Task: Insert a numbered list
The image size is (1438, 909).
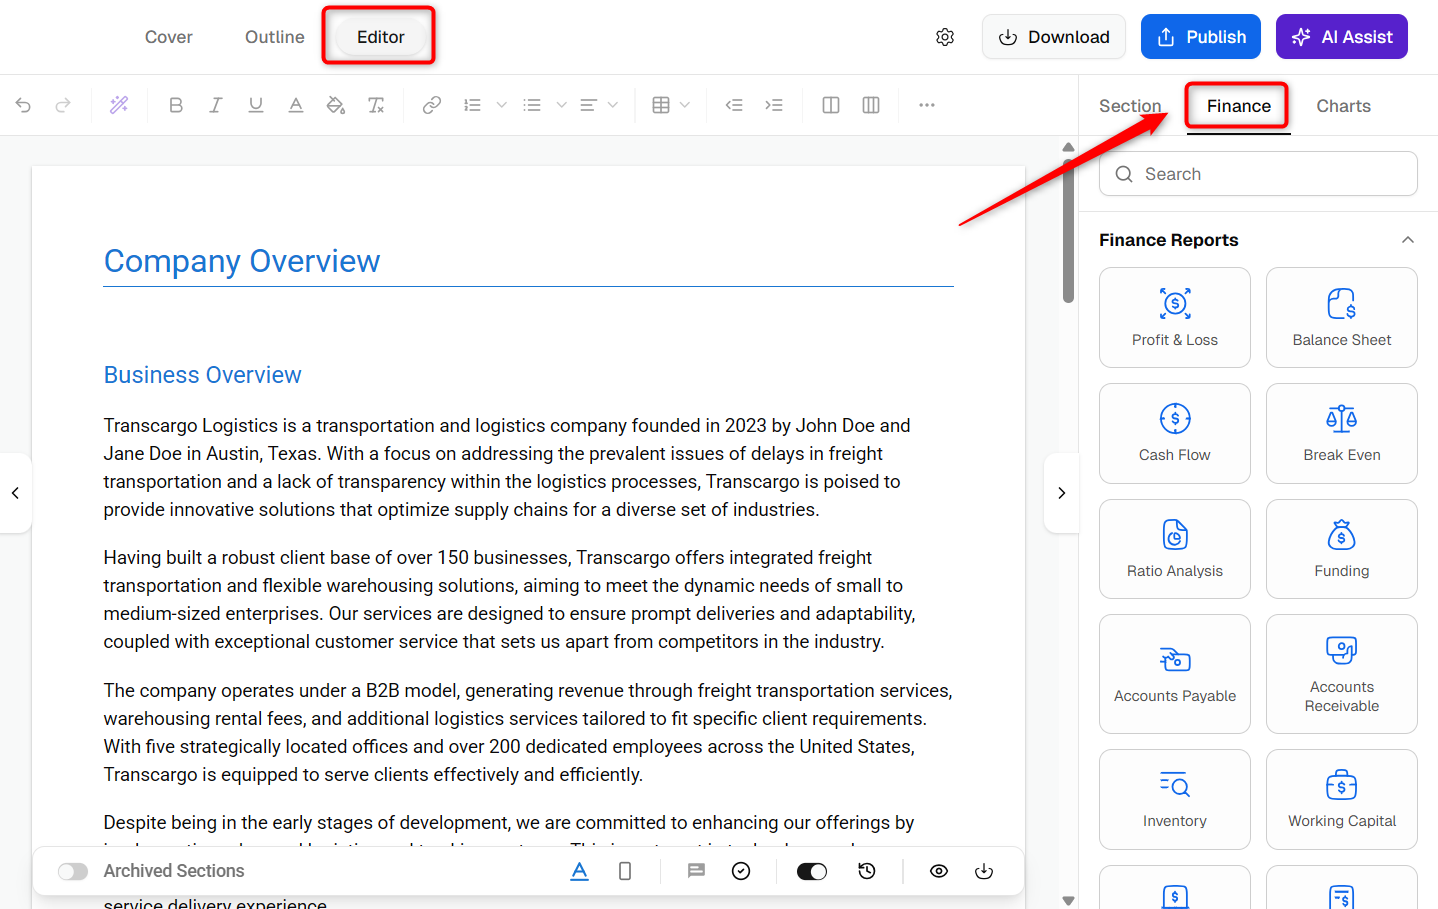Action: pos(472,105)
